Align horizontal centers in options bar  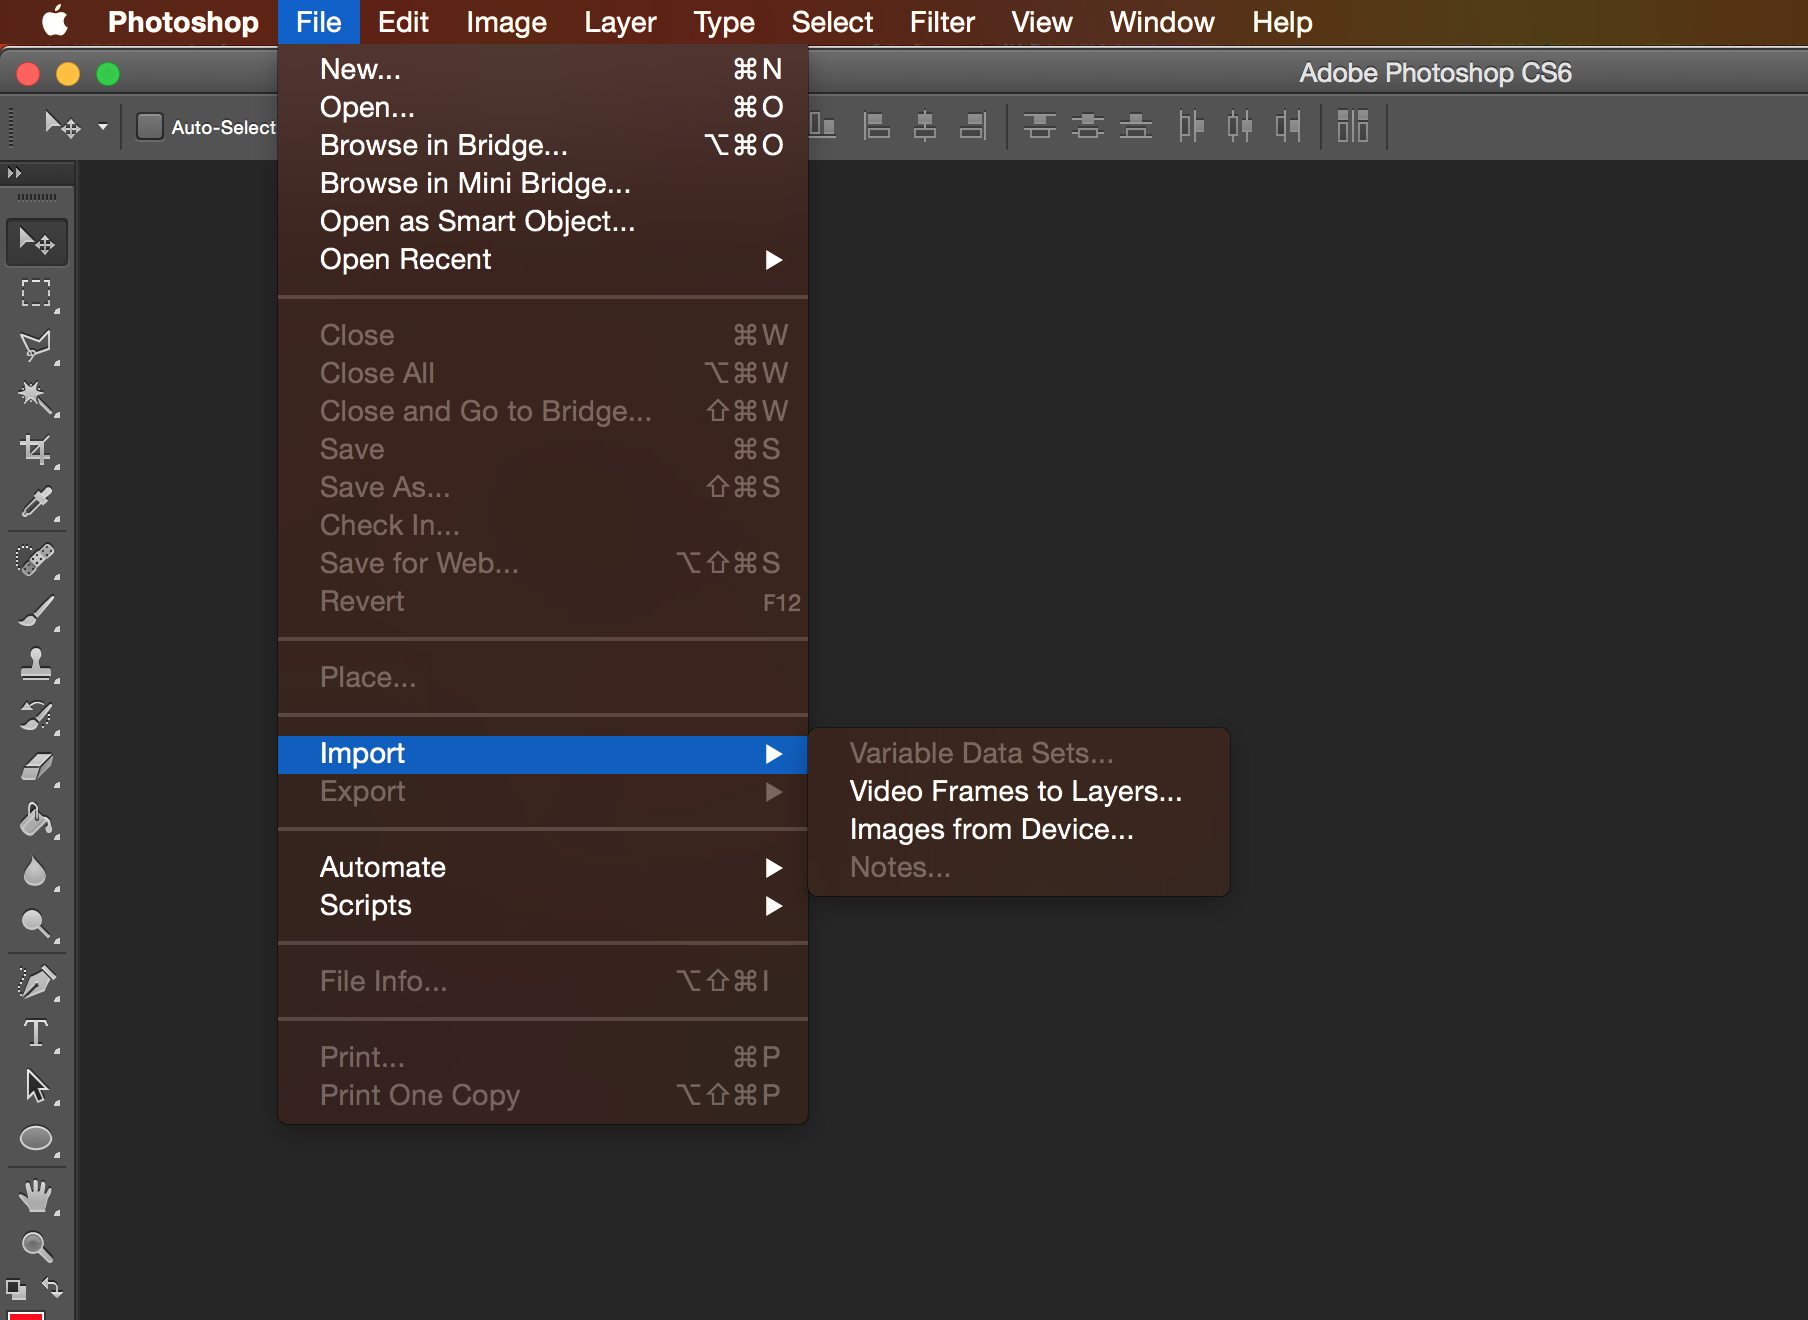click(x=925, y=126)
